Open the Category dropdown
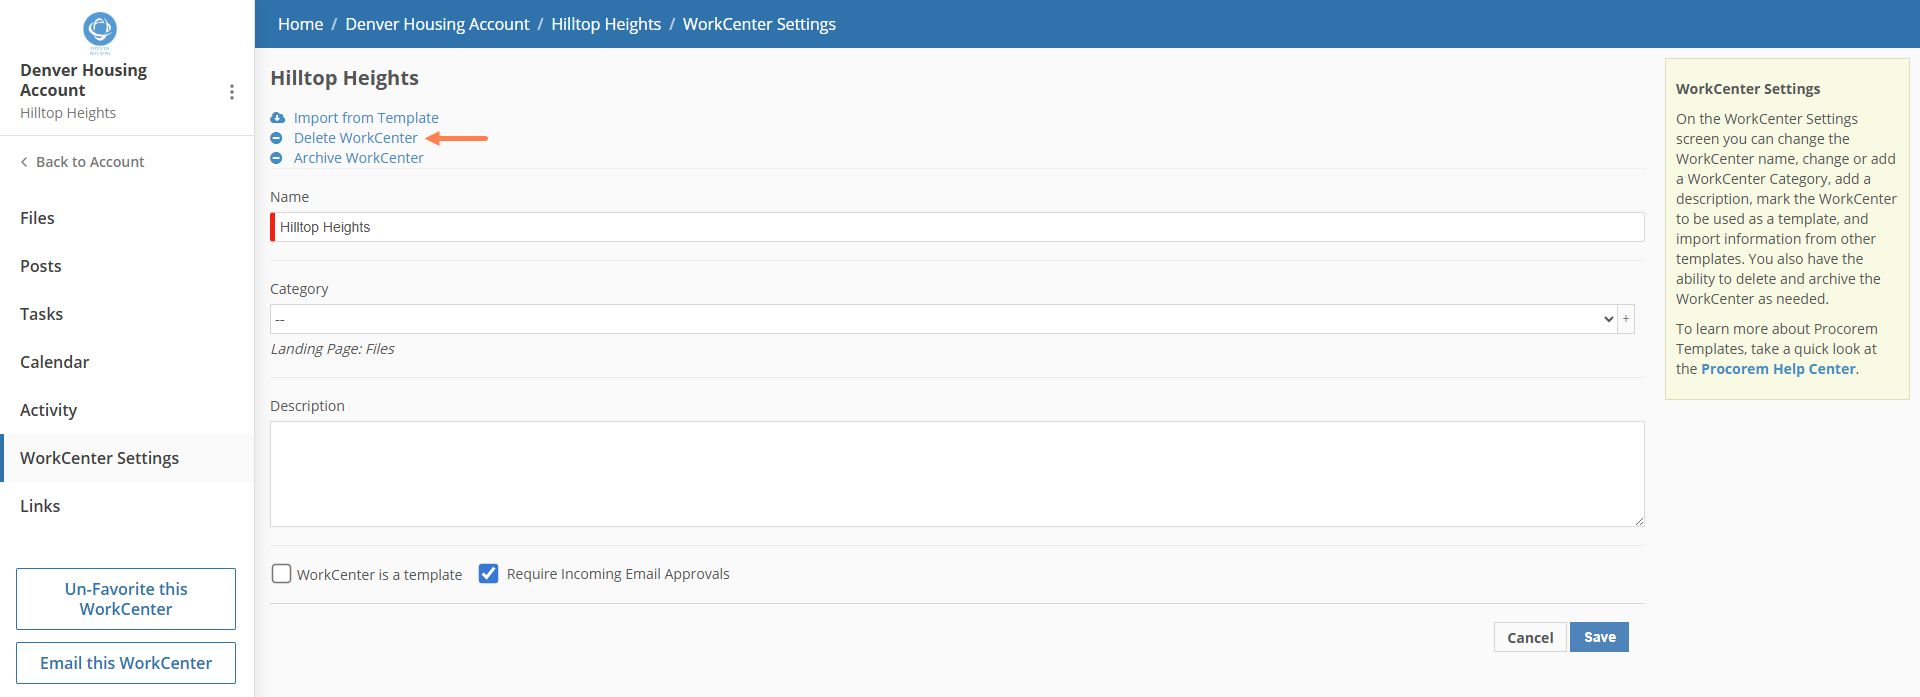Screen dimensions: 1920x697 [x=944, y=319]
